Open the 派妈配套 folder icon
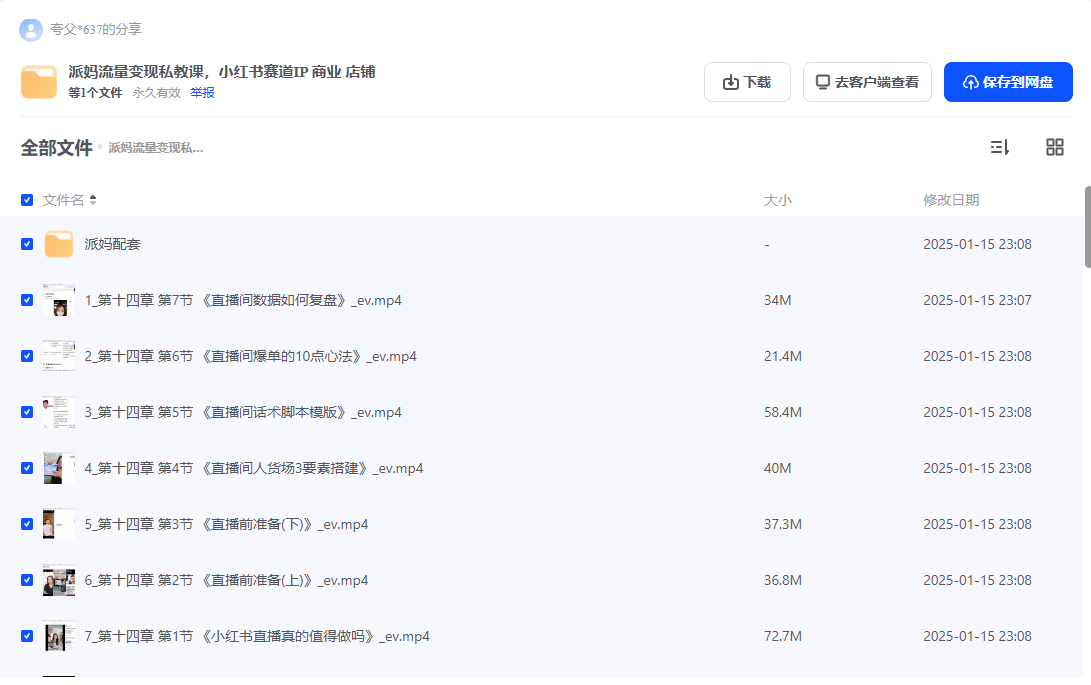Screen dimensions: 1091x685 59,244
